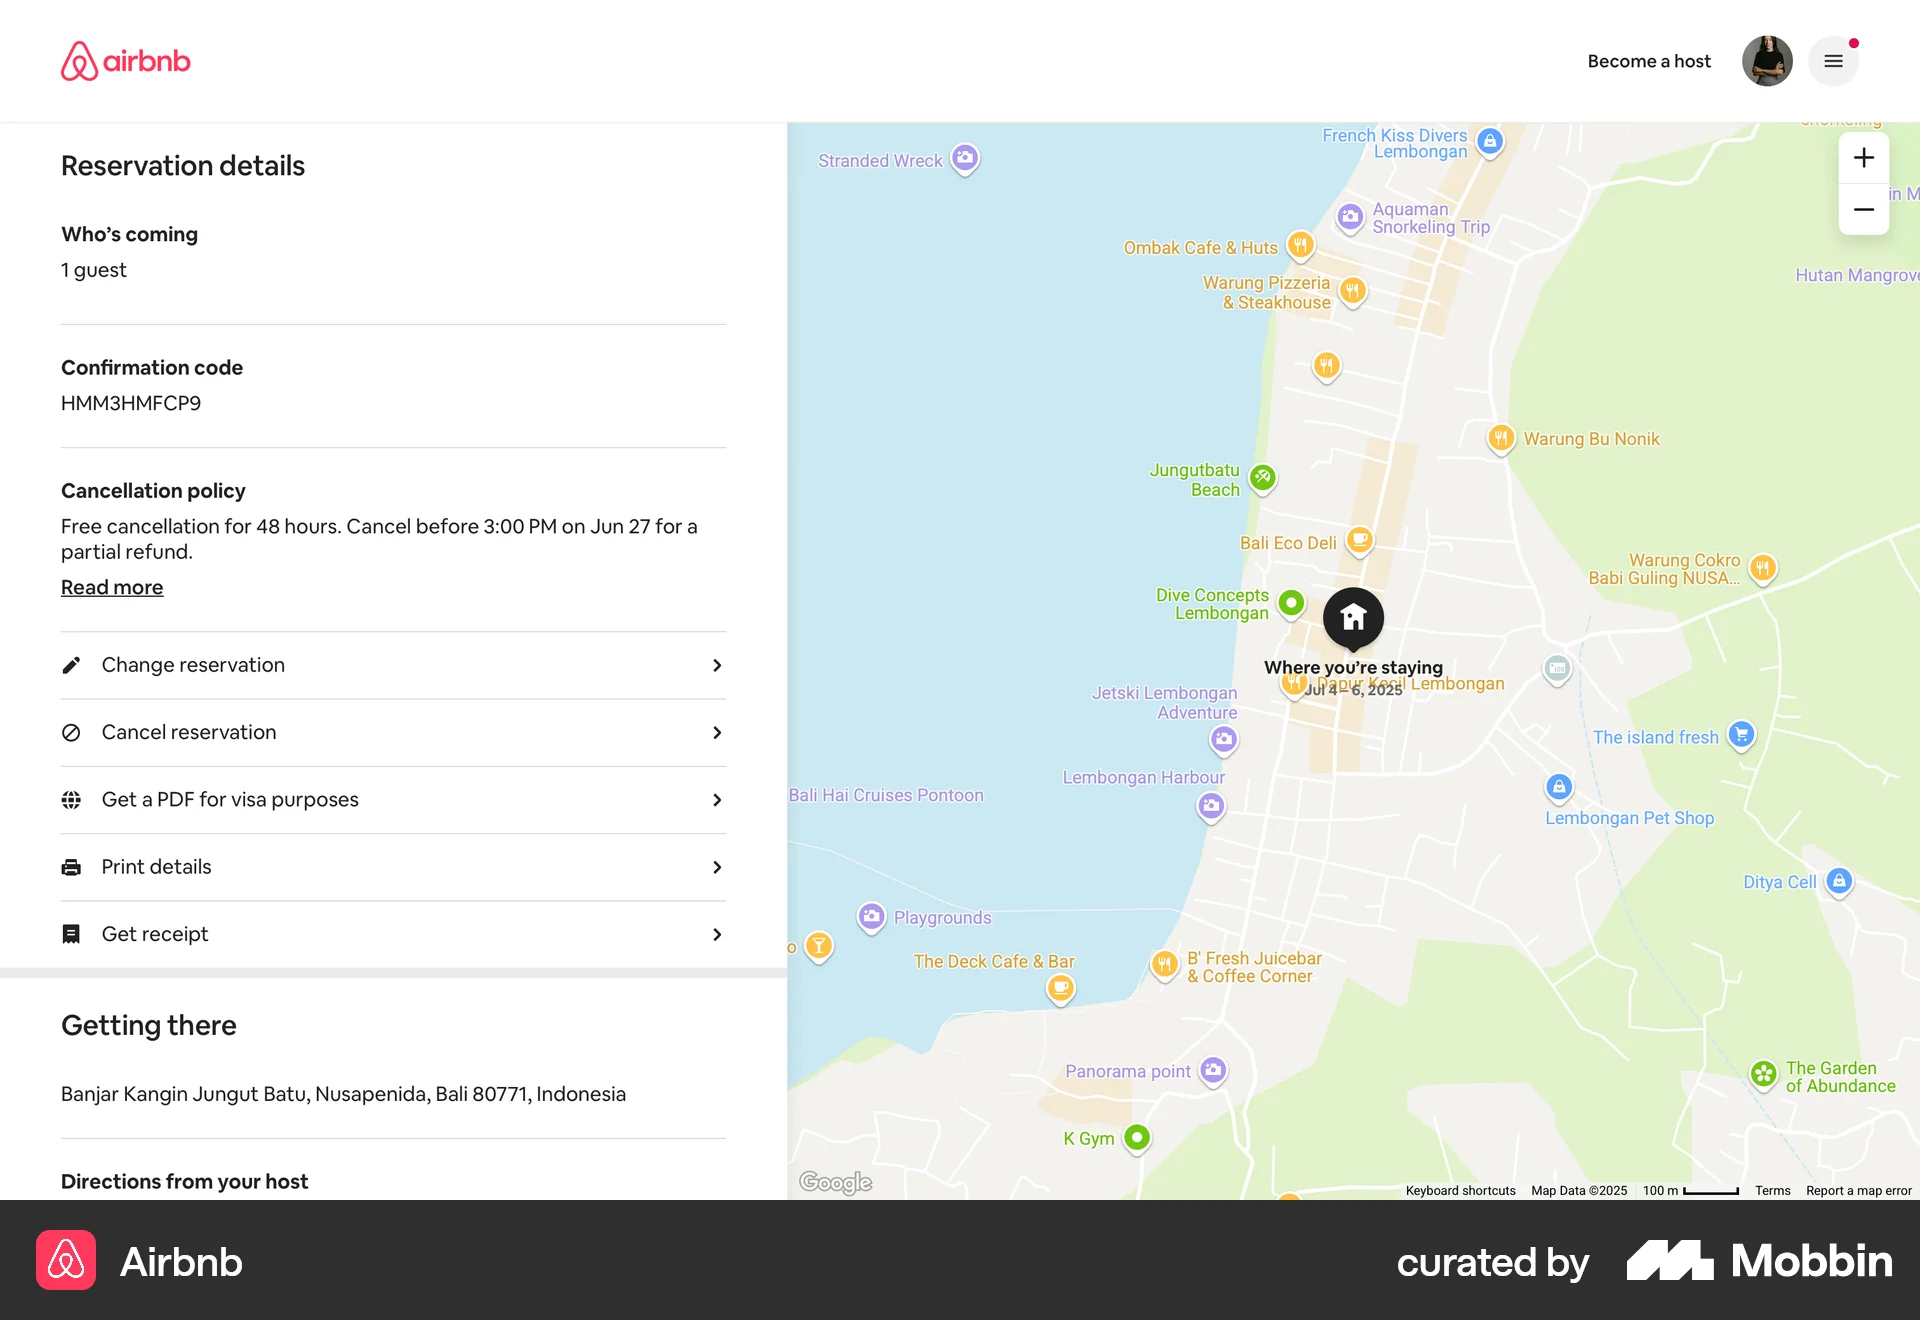The height and width of the screenshot is (1320, 1920).
Task: Expand Get a PDF for visa purposes chevron
Action: click(x=717, y=800)
